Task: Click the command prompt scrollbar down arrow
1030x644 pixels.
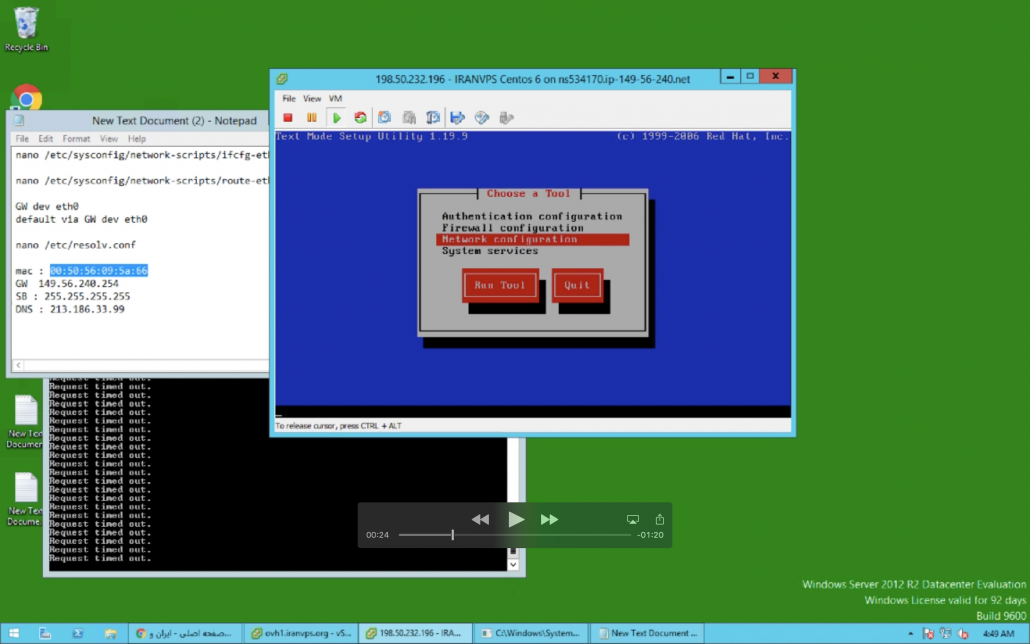Action: pyautogui.click(x=514, y=564)
